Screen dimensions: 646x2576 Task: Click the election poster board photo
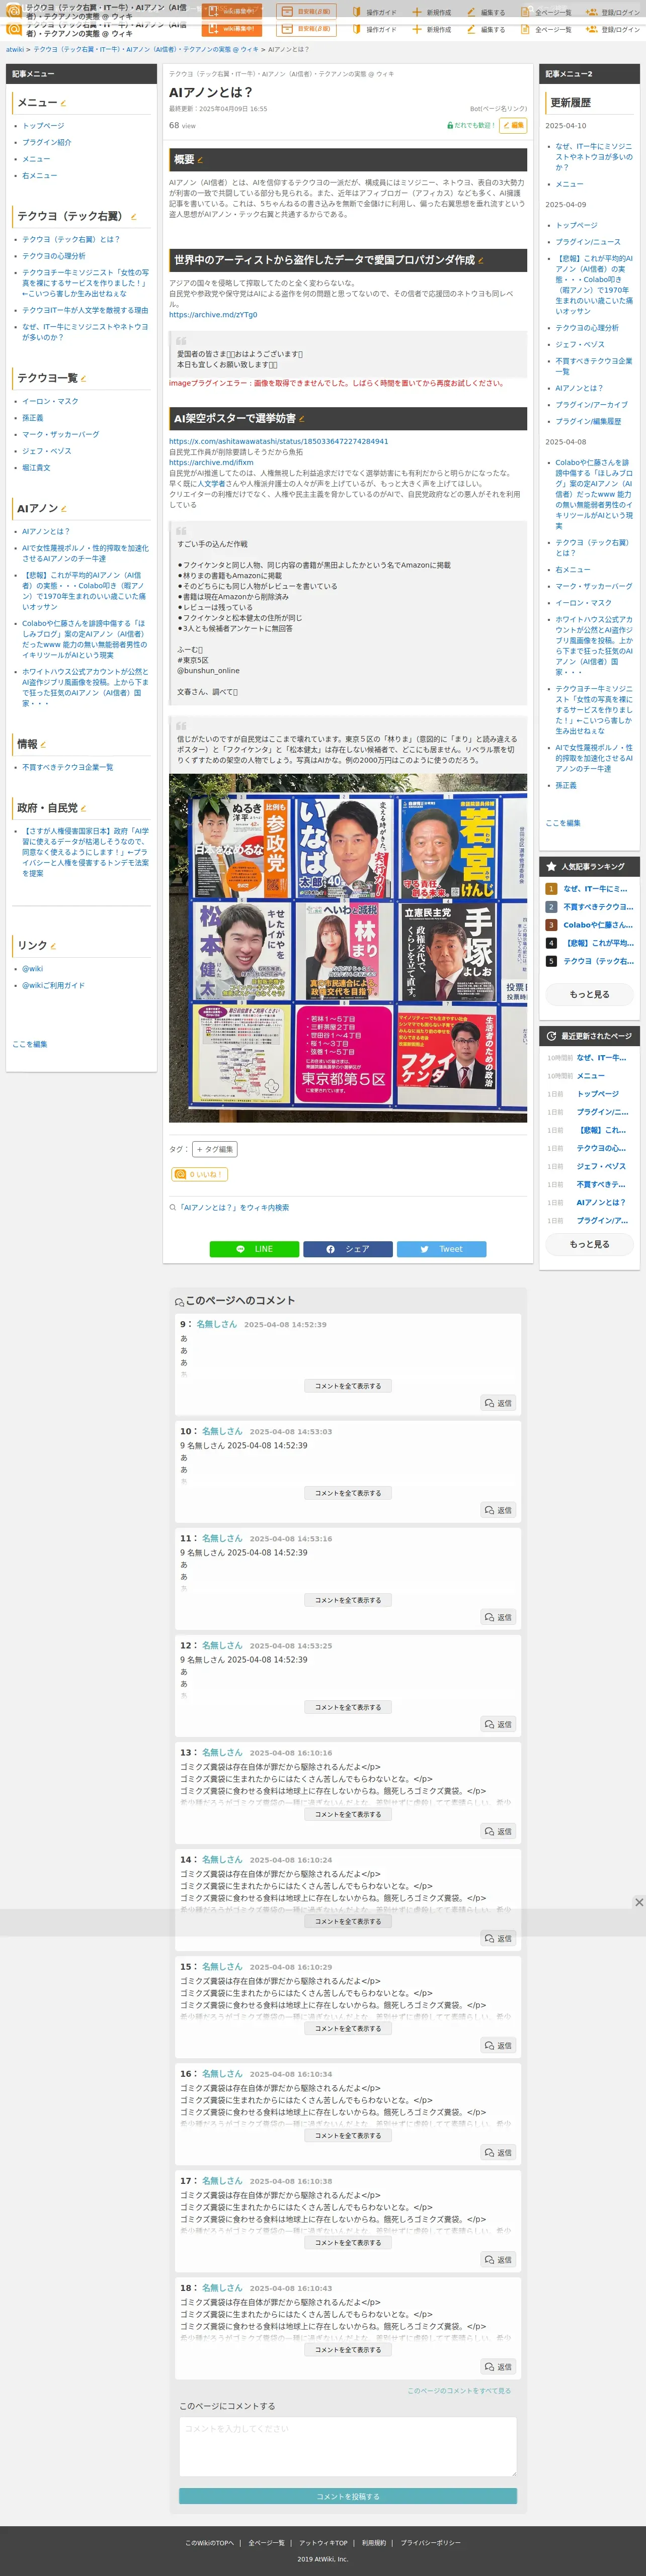click(x=348, y=948)
